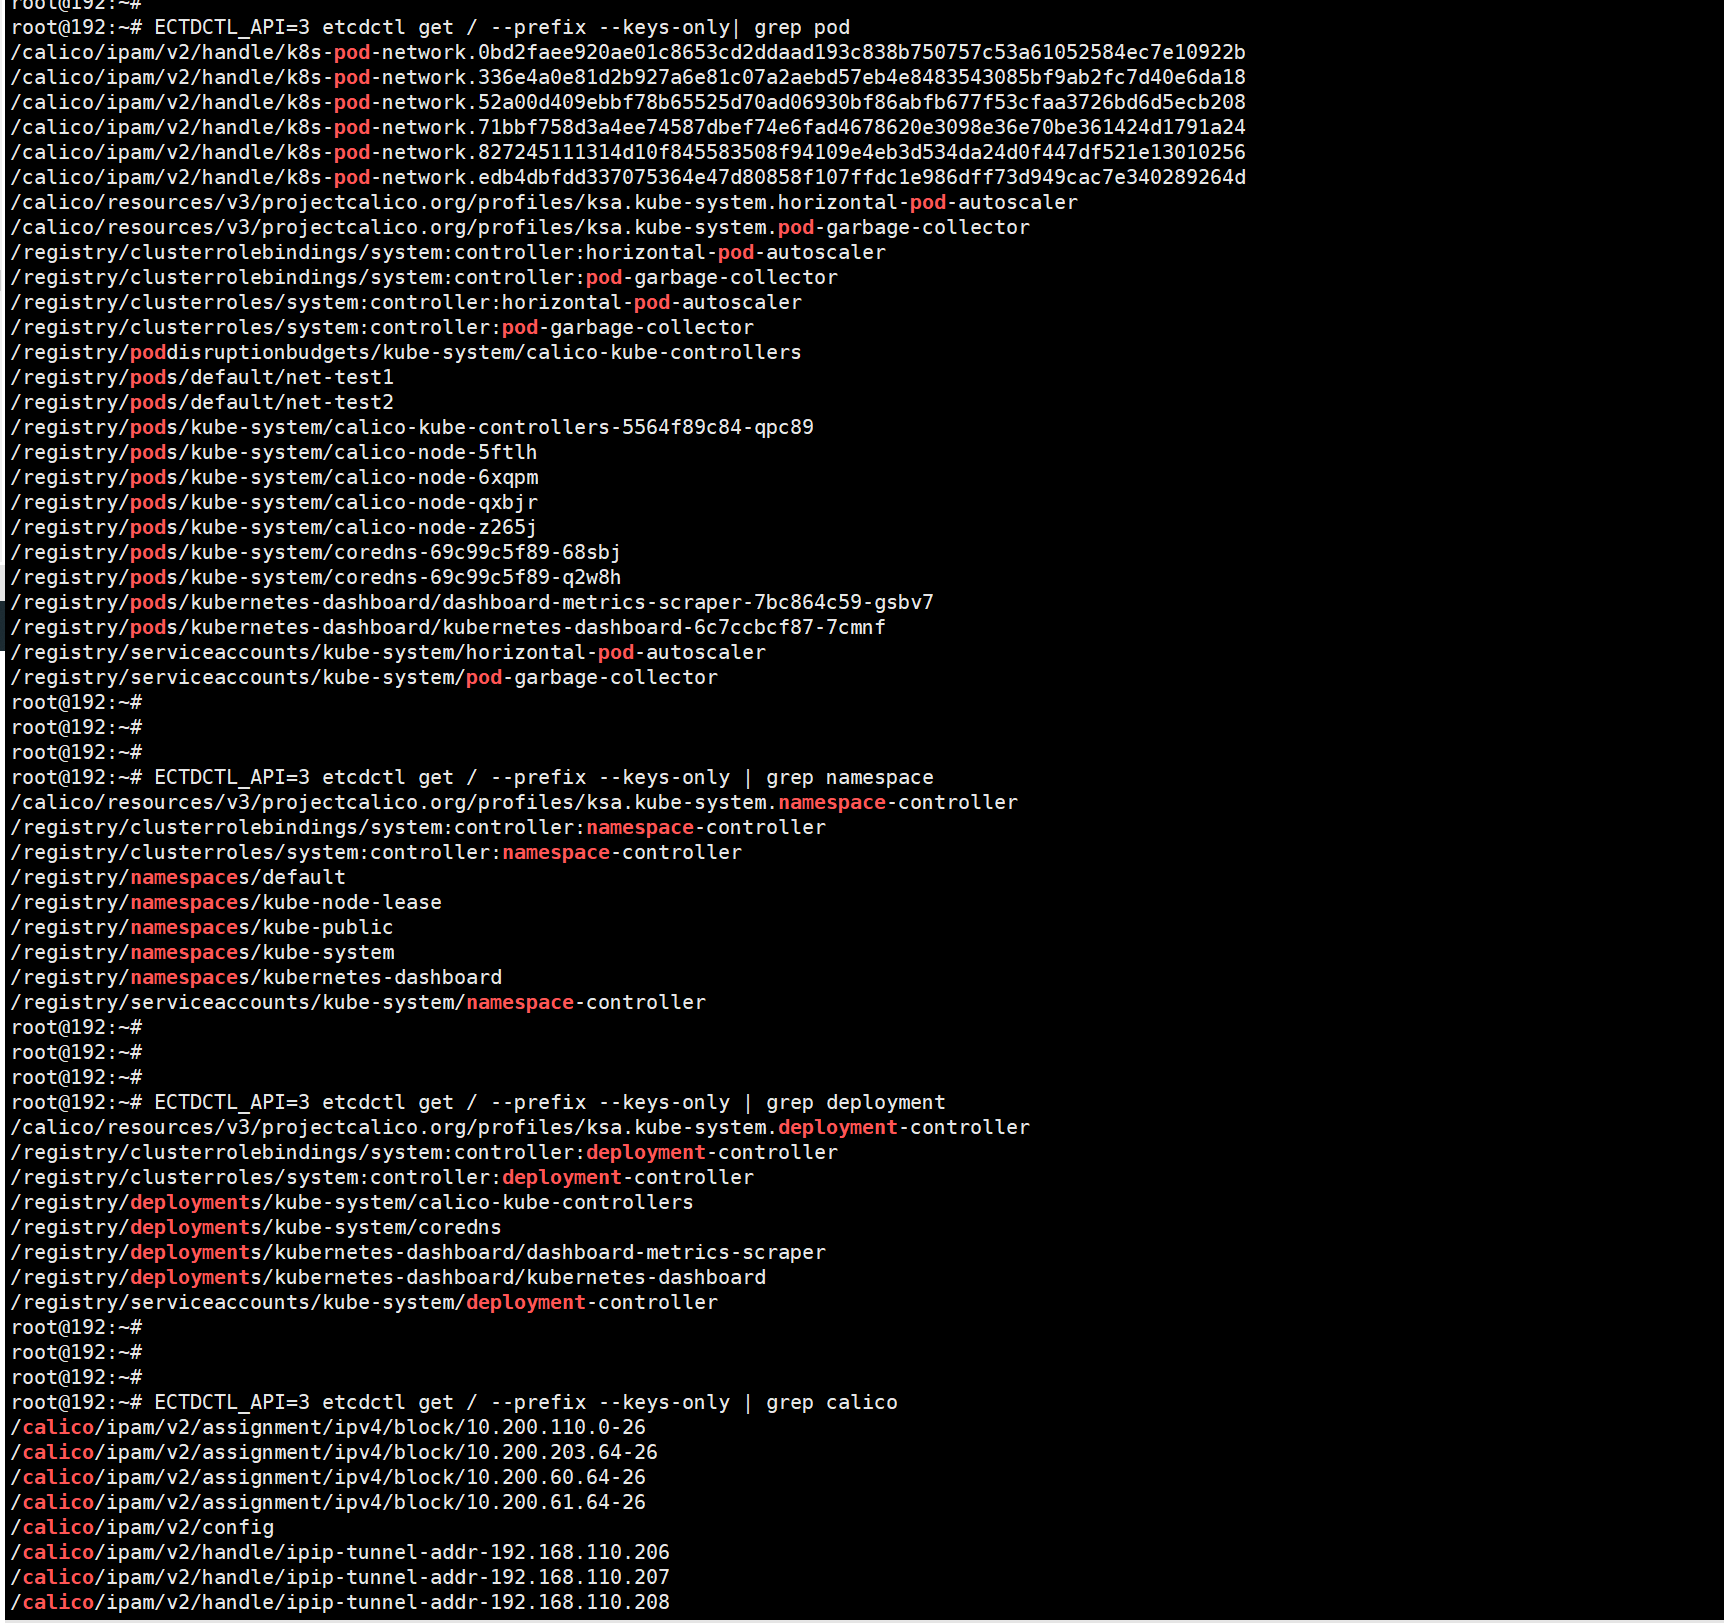Screen dimensions: 1724x1623
Task: Click the pod key "dashboard-metrics-scraper-7bc864c59-gsbv7"
Action: point(472,602)
